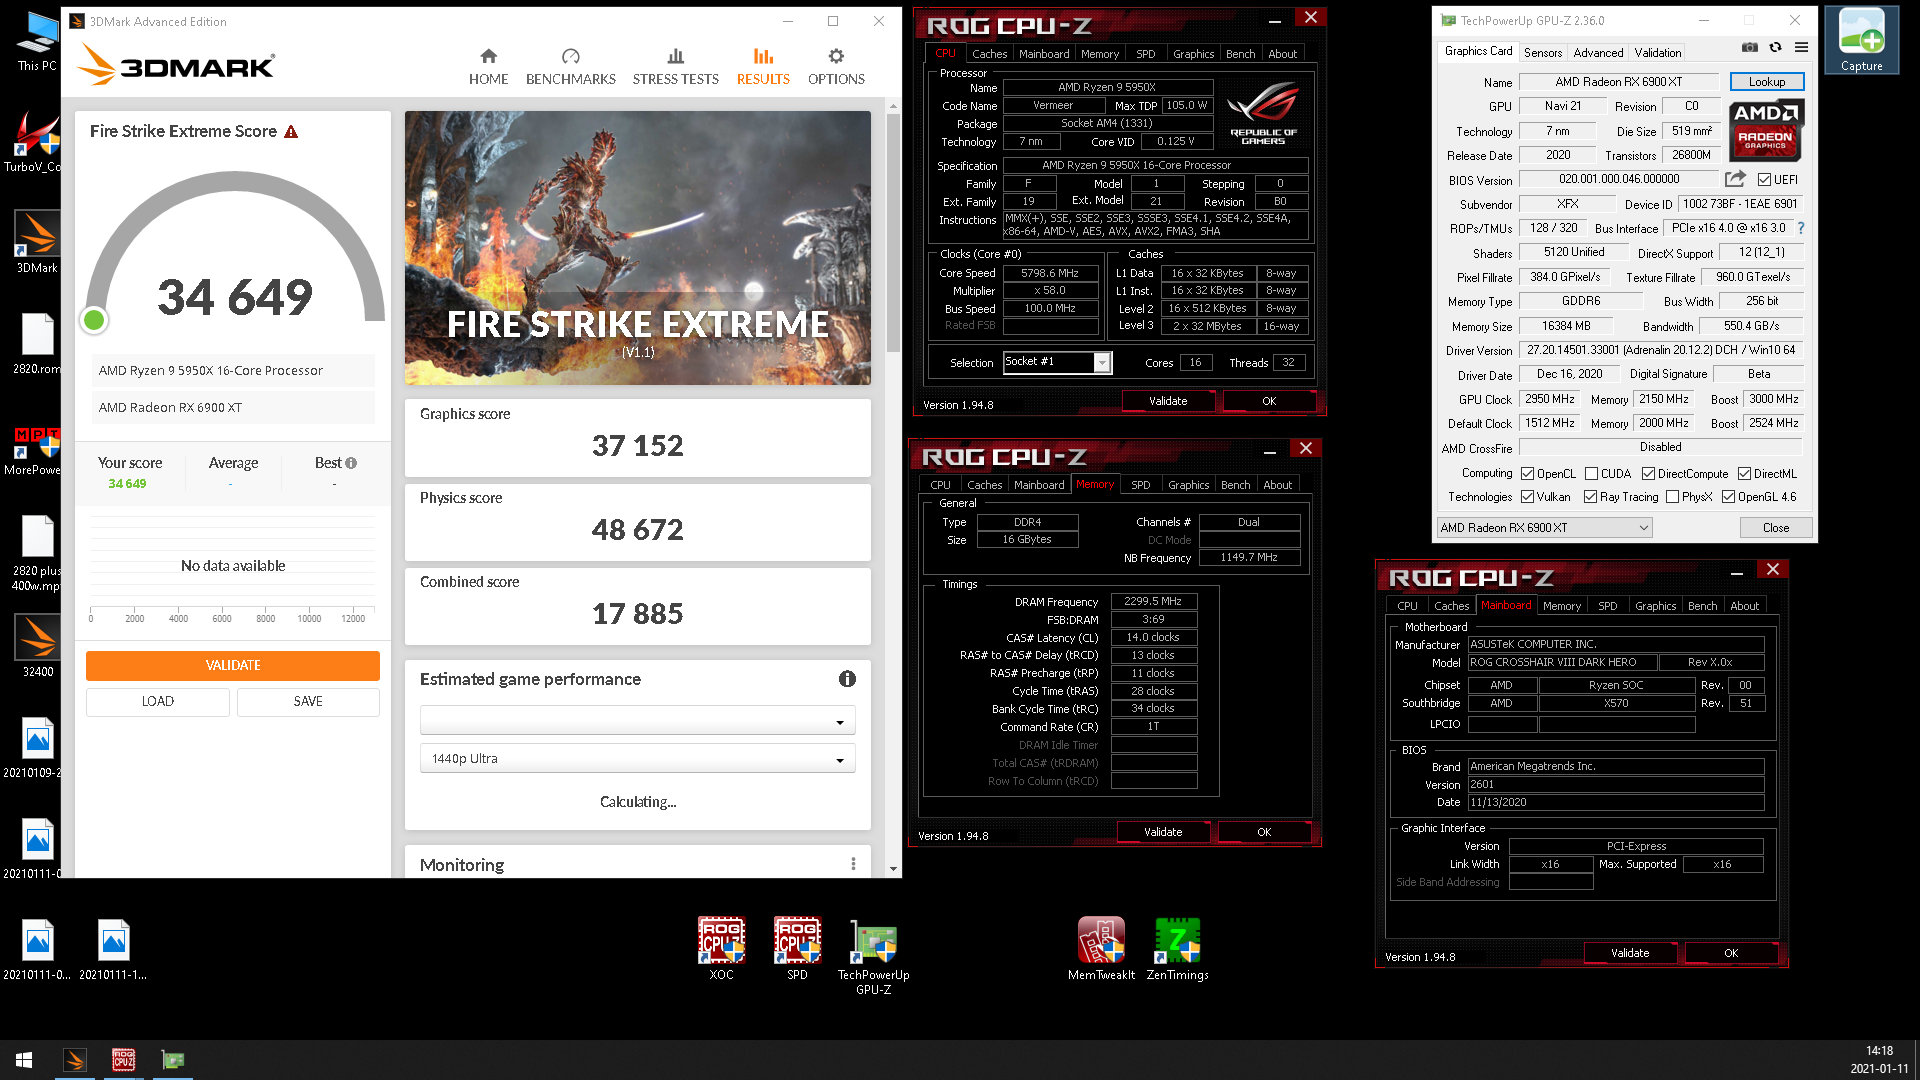Toggle the DirectCompute checkbox
This screenshot has width=1920, height=1080.
(1648, 474)
